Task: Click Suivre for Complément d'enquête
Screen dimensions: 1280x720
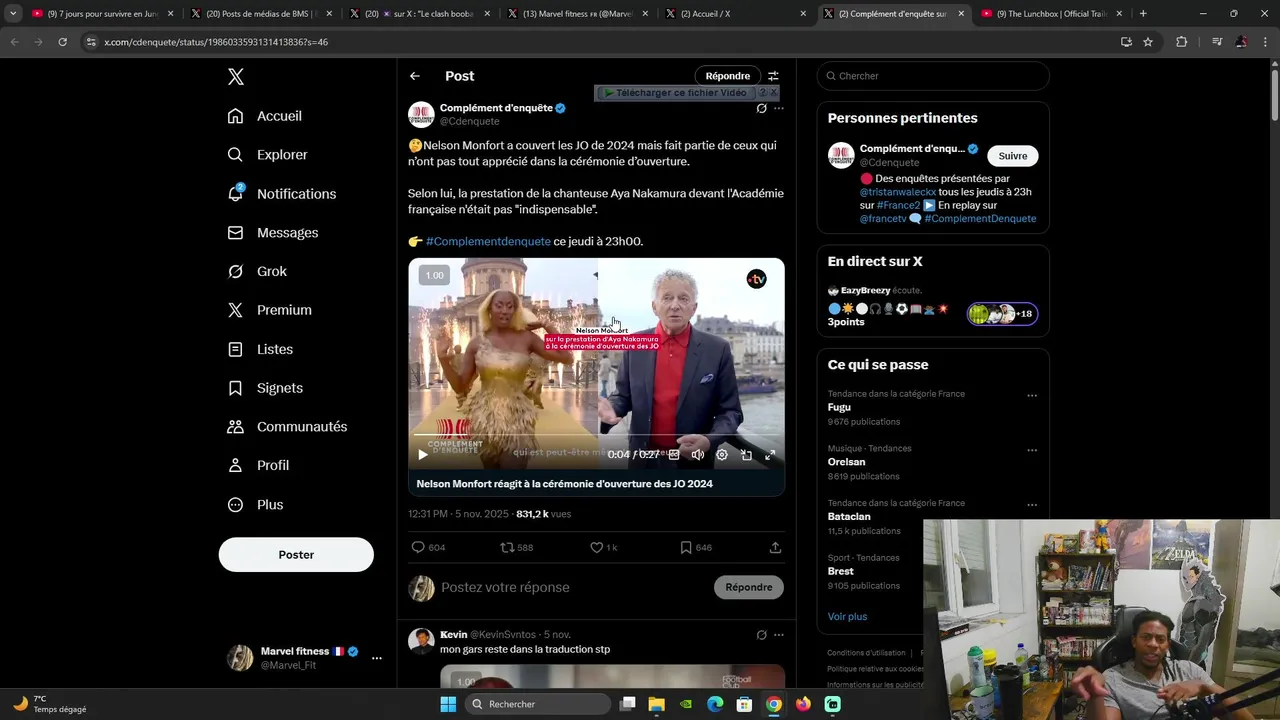Action: tap(1013, 156)
